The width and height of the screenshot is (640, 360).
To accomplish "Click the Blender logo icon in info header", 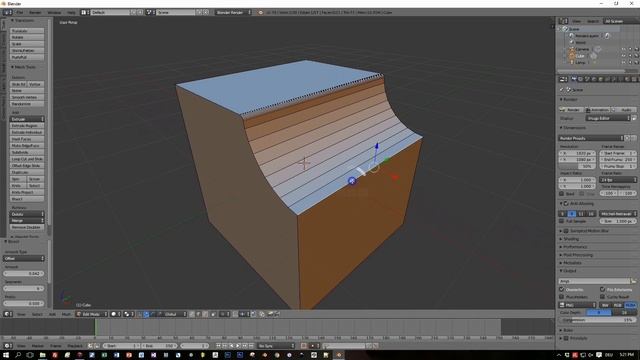I will (260, 12).
